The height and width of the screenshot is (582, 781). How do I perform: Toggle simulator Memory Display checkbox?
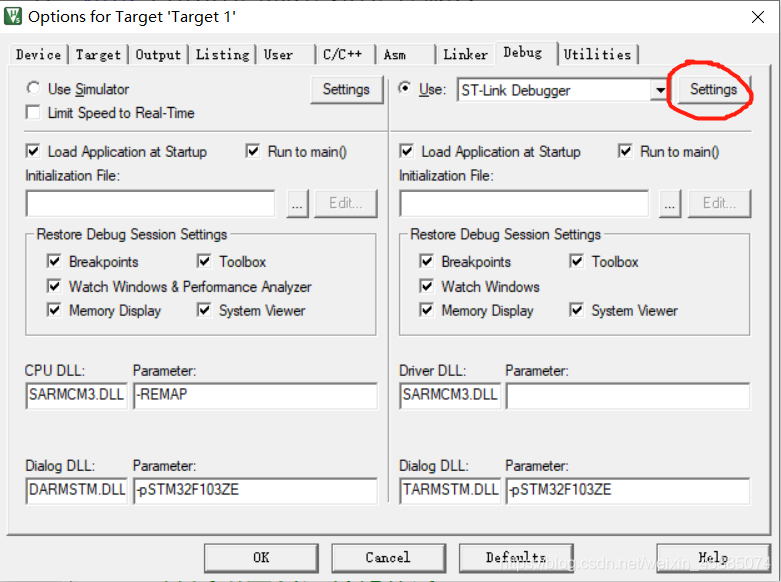click(54, 310)
